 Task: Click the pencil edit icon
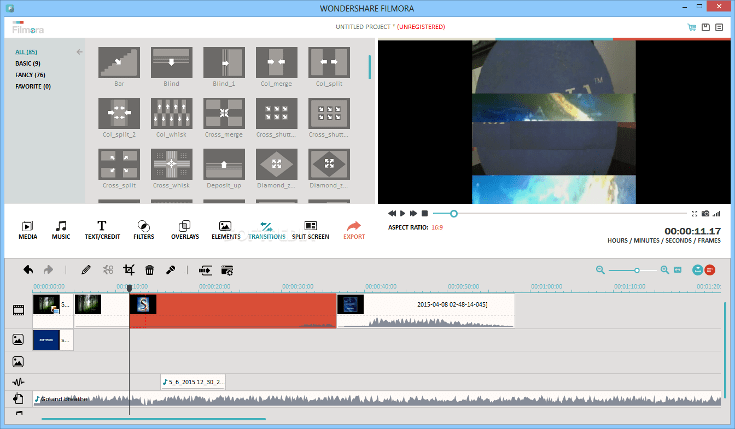tap(86, 270)
